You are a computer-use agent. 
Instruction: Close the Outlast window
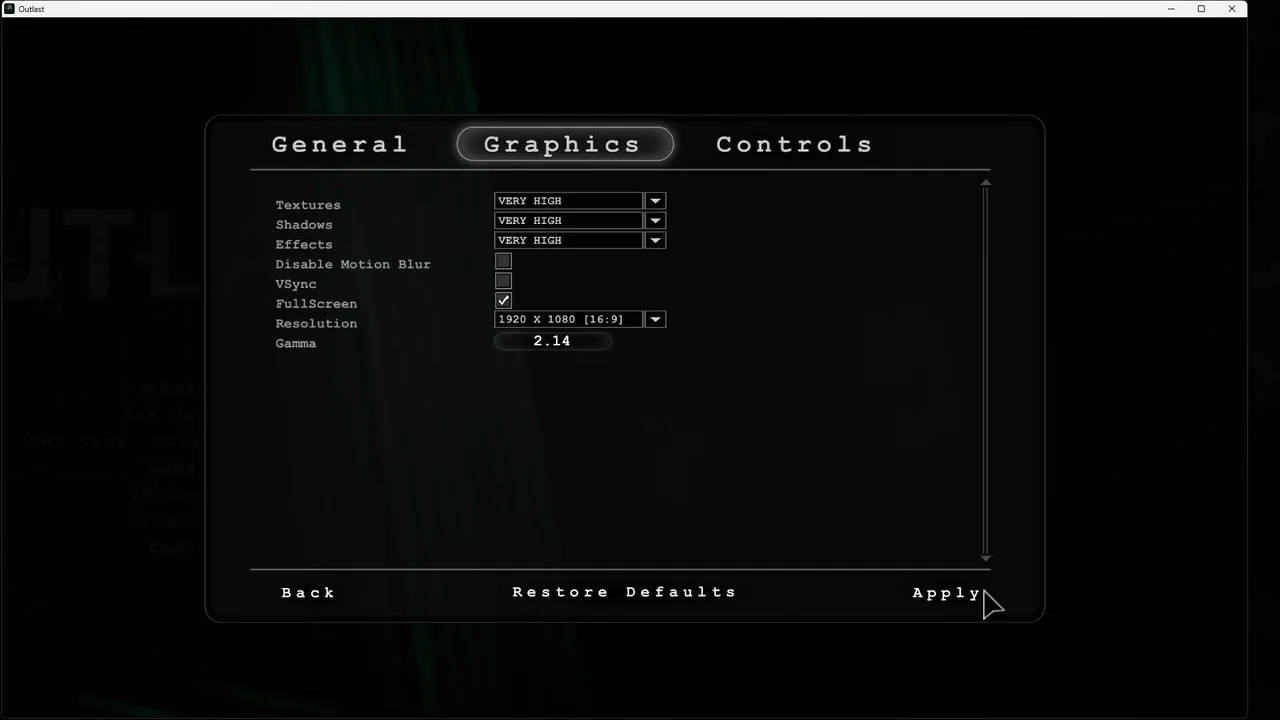click(1232, 9)
